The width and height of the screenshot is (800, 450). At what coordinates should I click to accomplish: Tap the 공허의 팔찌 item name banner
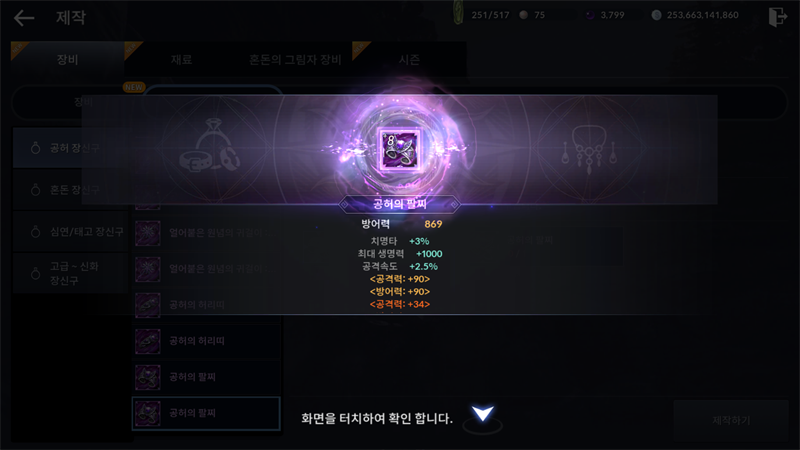pos(399,205)
